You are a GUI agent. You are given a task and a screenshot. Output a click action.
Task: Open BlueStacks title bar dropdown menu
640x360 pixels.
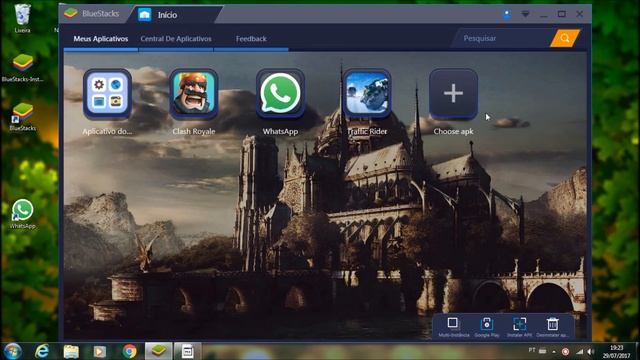click(x=525, y=14)
